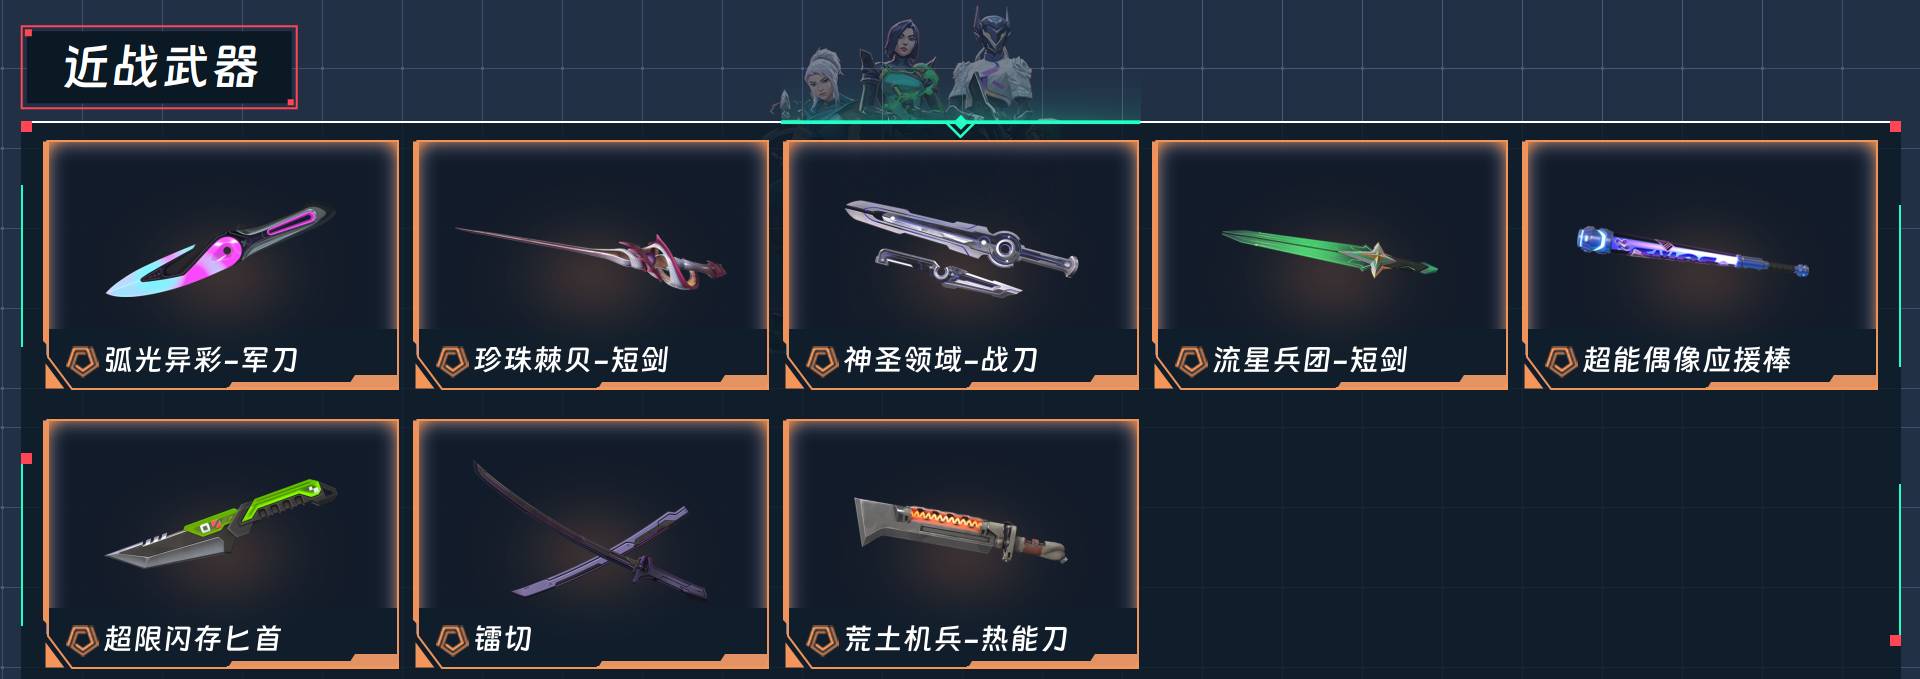Select the 超能偶像应援棒 glow stick image

click(1693, 252)
